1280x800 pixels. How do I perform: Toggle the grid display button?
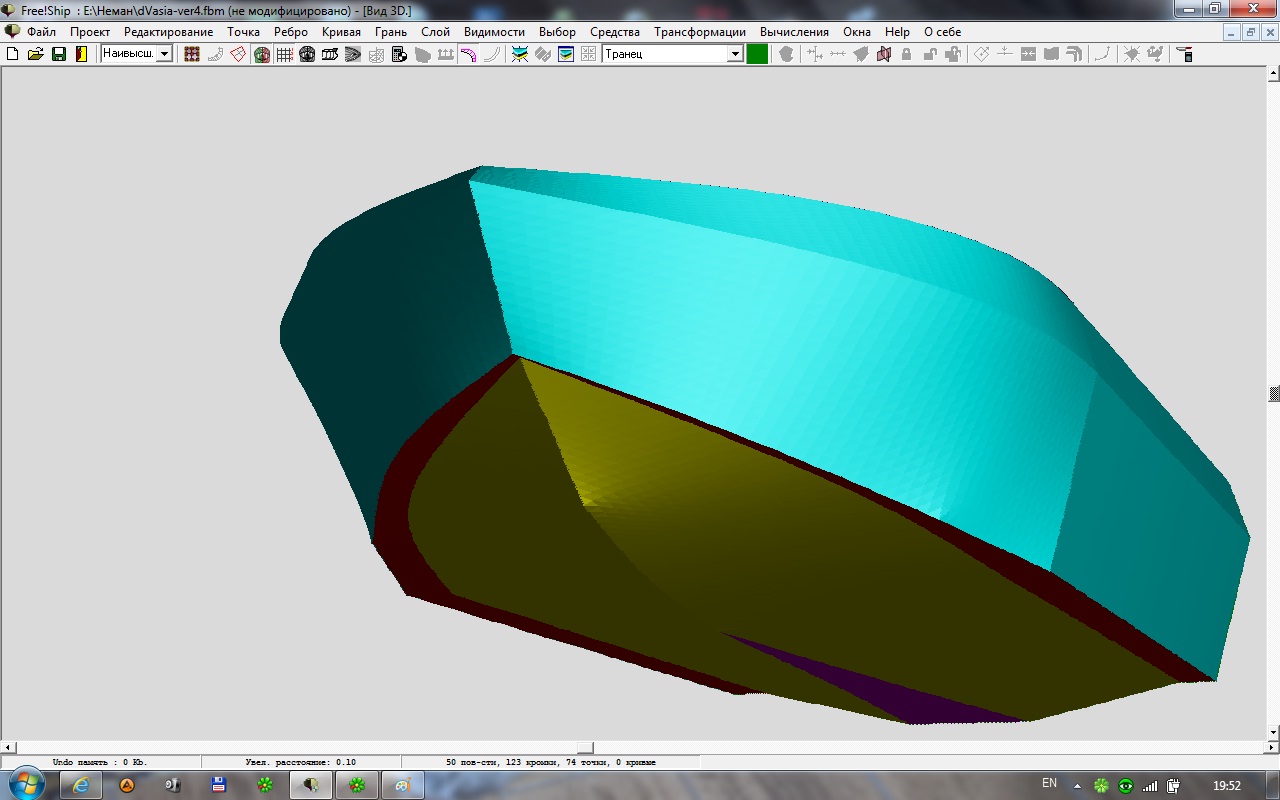285,54
